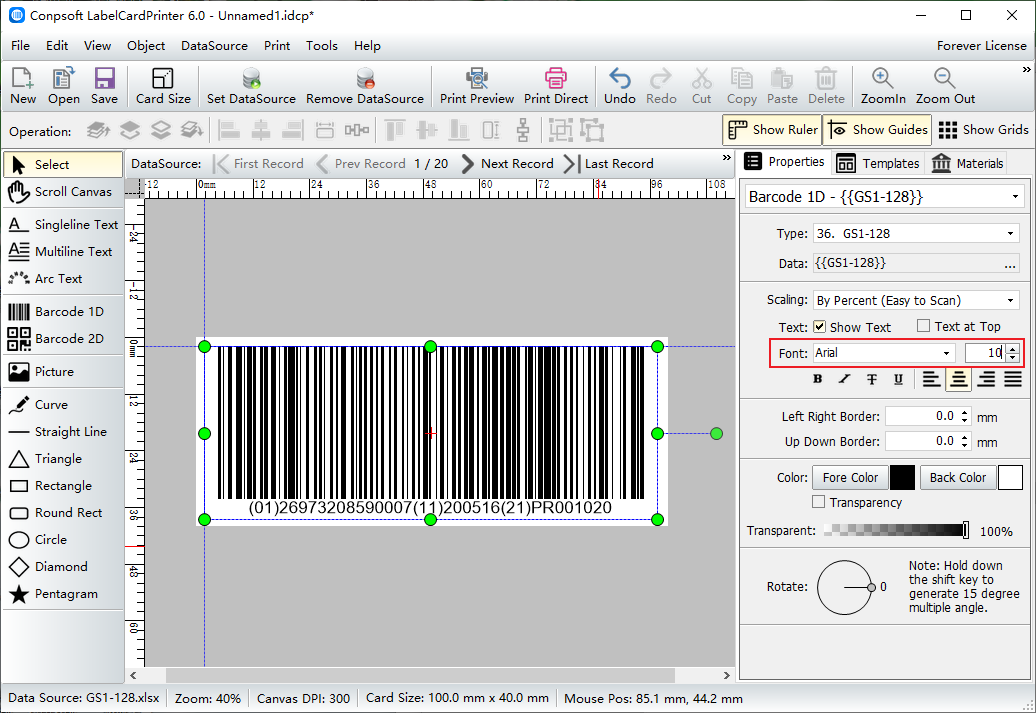Toggle underline barcode text
This screenshot has width=1036, height=713.
[x=898, y=379]
